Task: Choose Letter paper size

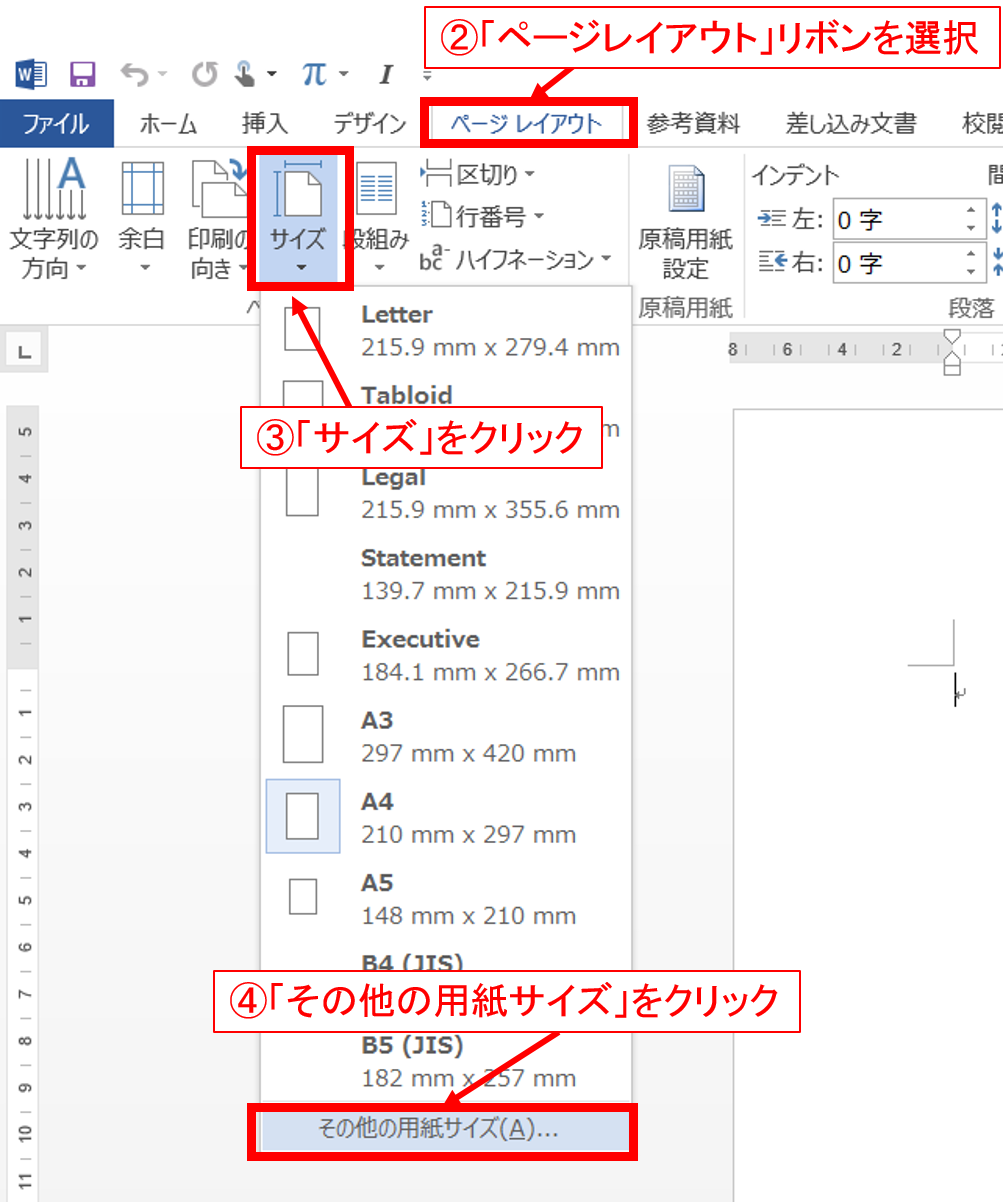Action: coord(446,331)
